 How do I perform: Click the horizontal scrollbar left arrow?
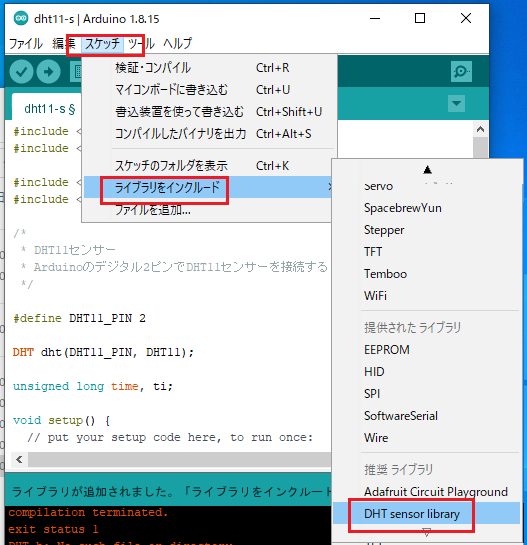coord(19,459)
